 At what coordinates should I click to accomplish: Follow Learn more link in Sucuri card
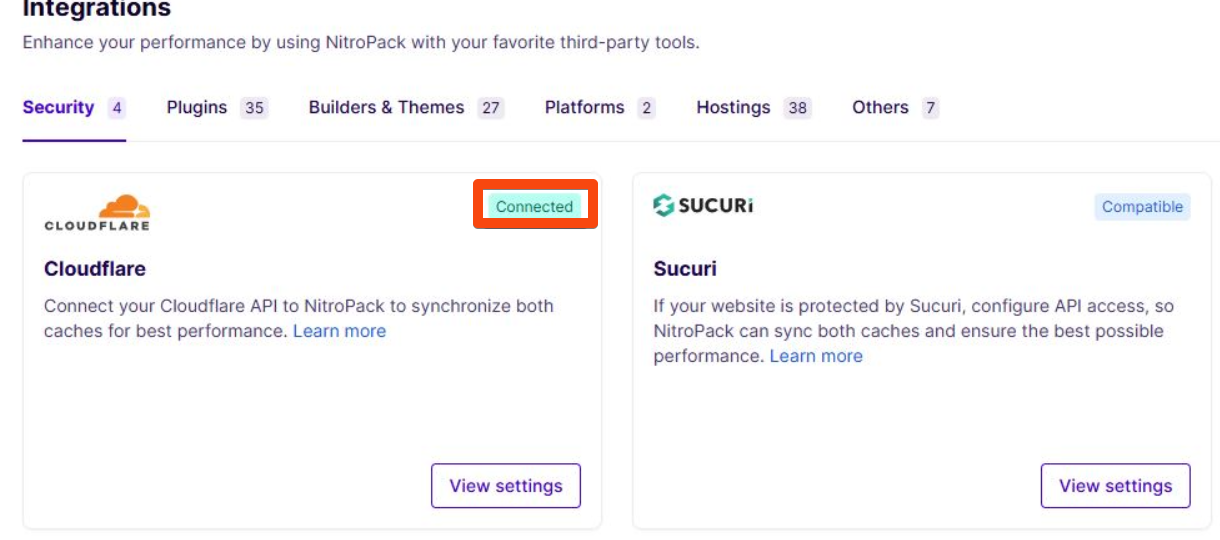coord(816,356)
